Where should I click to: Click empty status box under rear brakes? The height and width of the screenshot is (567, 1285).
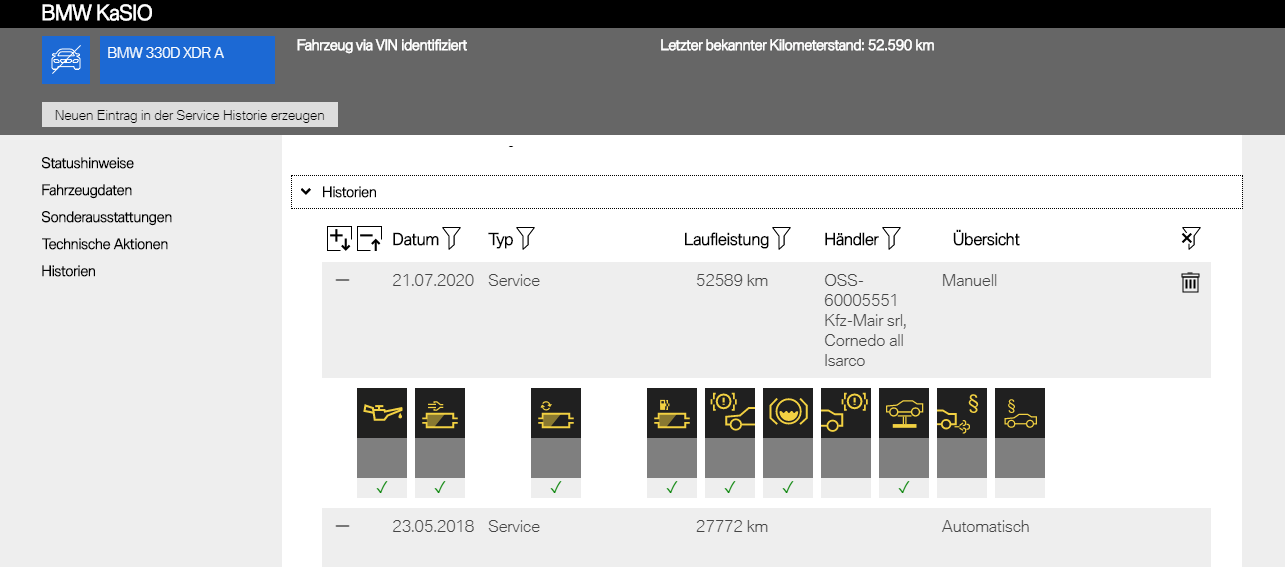(846, 487)
